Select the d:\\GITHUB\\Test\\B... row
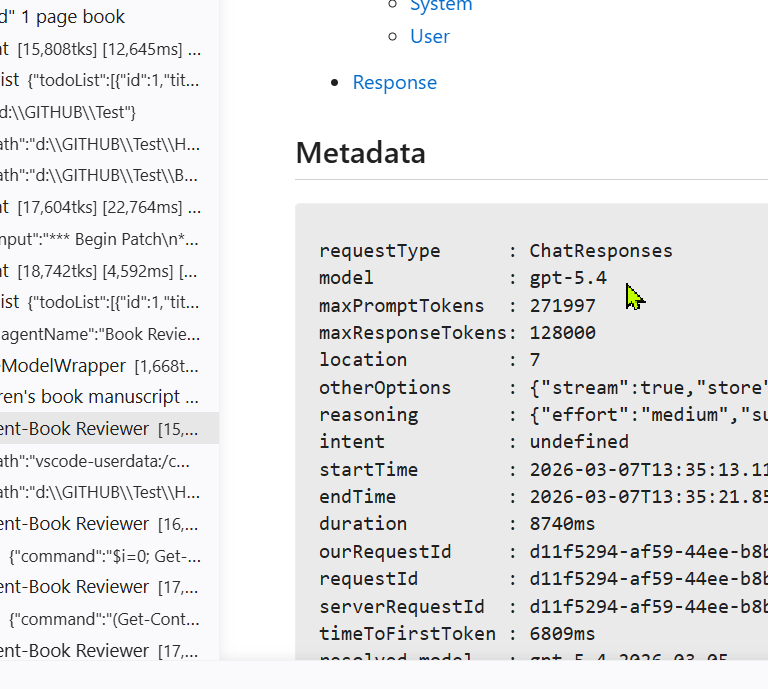 click(109, 175)
